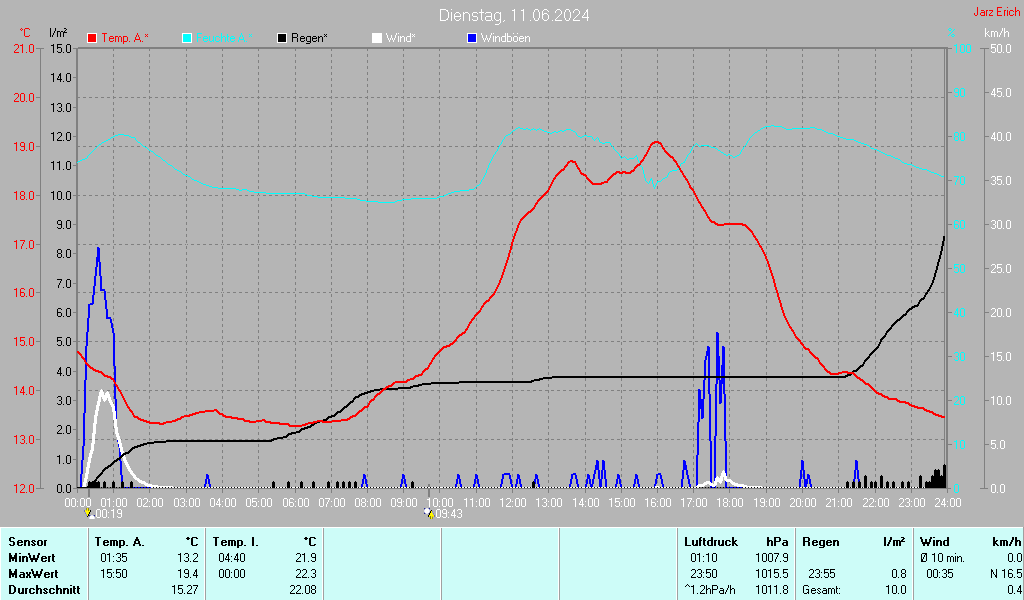1024x600 pixels.
Task: Click the 12:00 label on time axis
Action: [x=513, y=502]
